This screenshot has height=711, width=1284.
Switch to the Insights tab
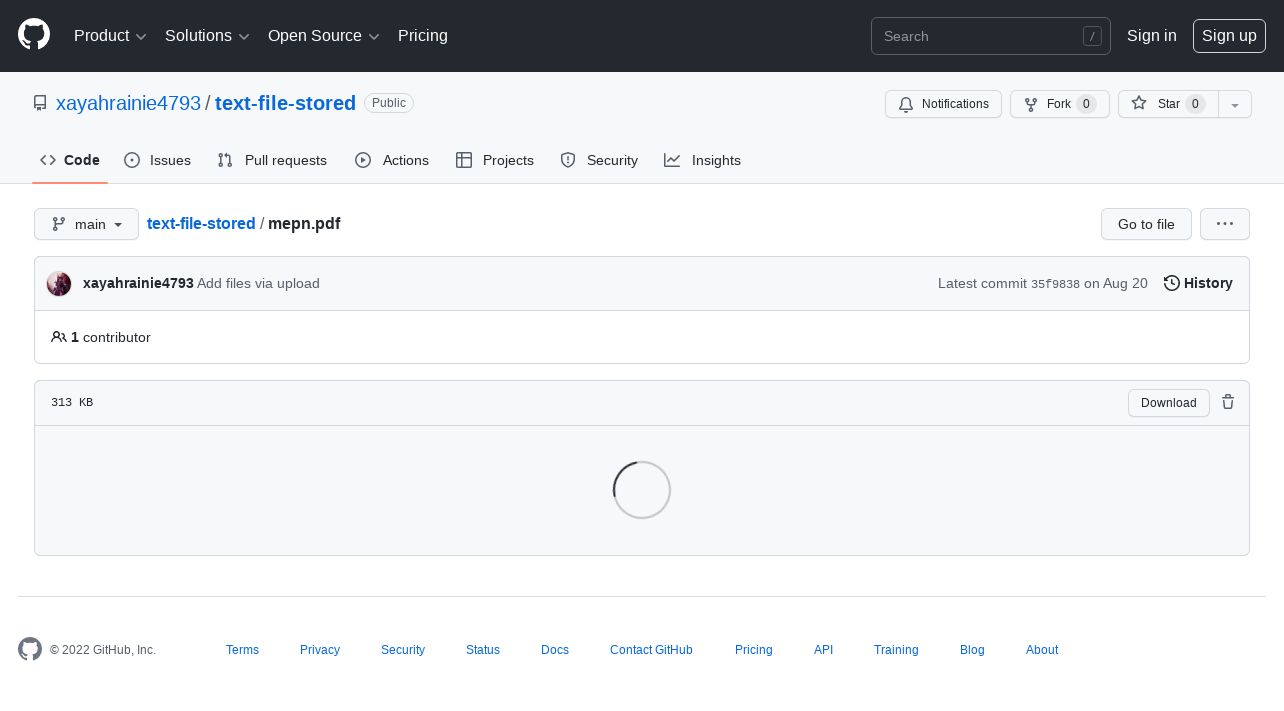coord(702,160)
